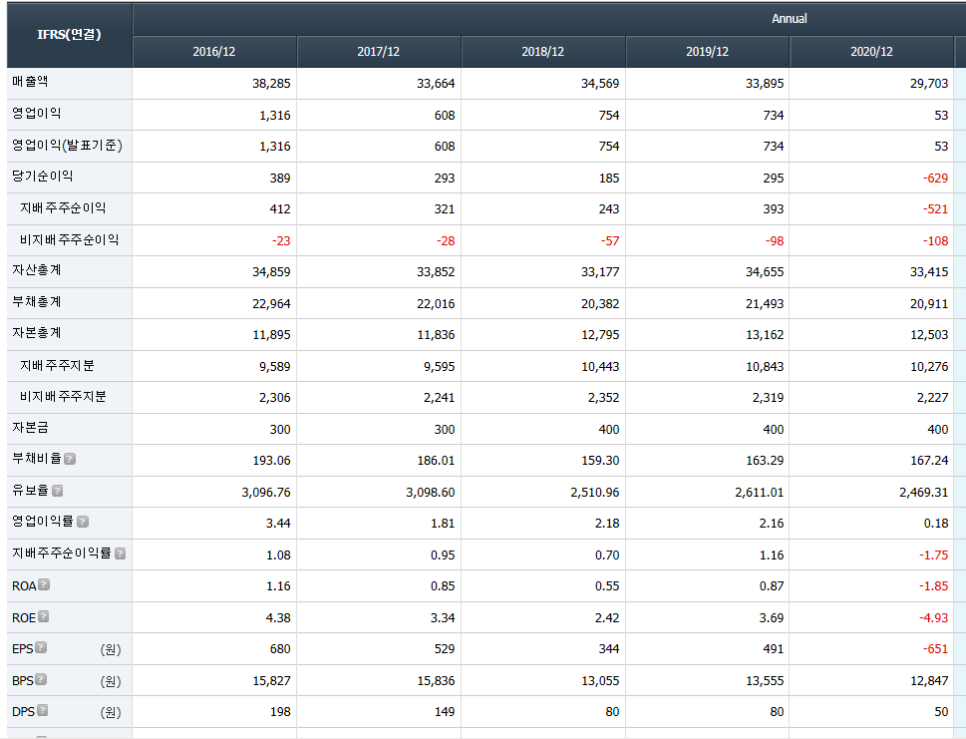Click the 2018/12 지배주주순이익률 value 0.70
966x739 pixels.
click(x=607, y=555)
